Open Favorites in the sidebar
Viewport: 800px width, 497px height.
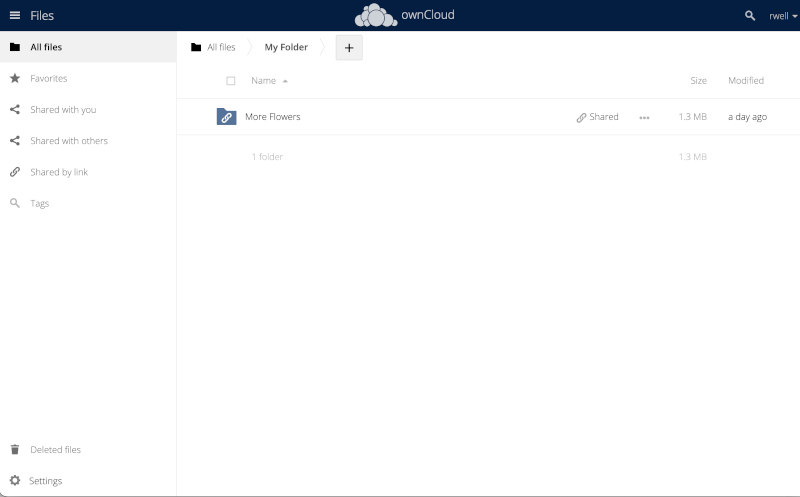[x=88, y=78]
